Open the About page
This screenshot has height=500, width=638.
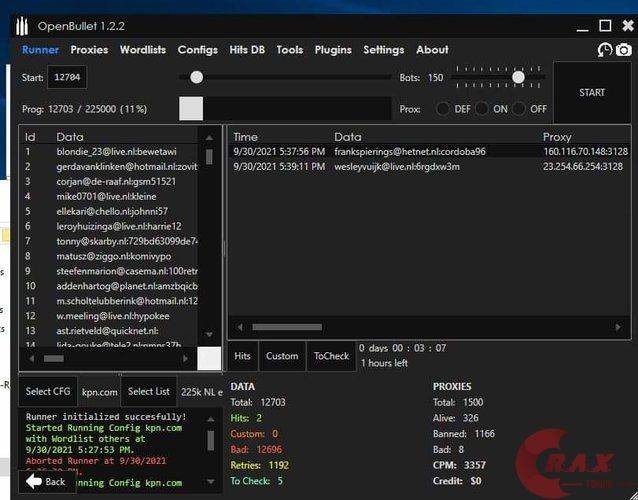[x=432, y=50]
